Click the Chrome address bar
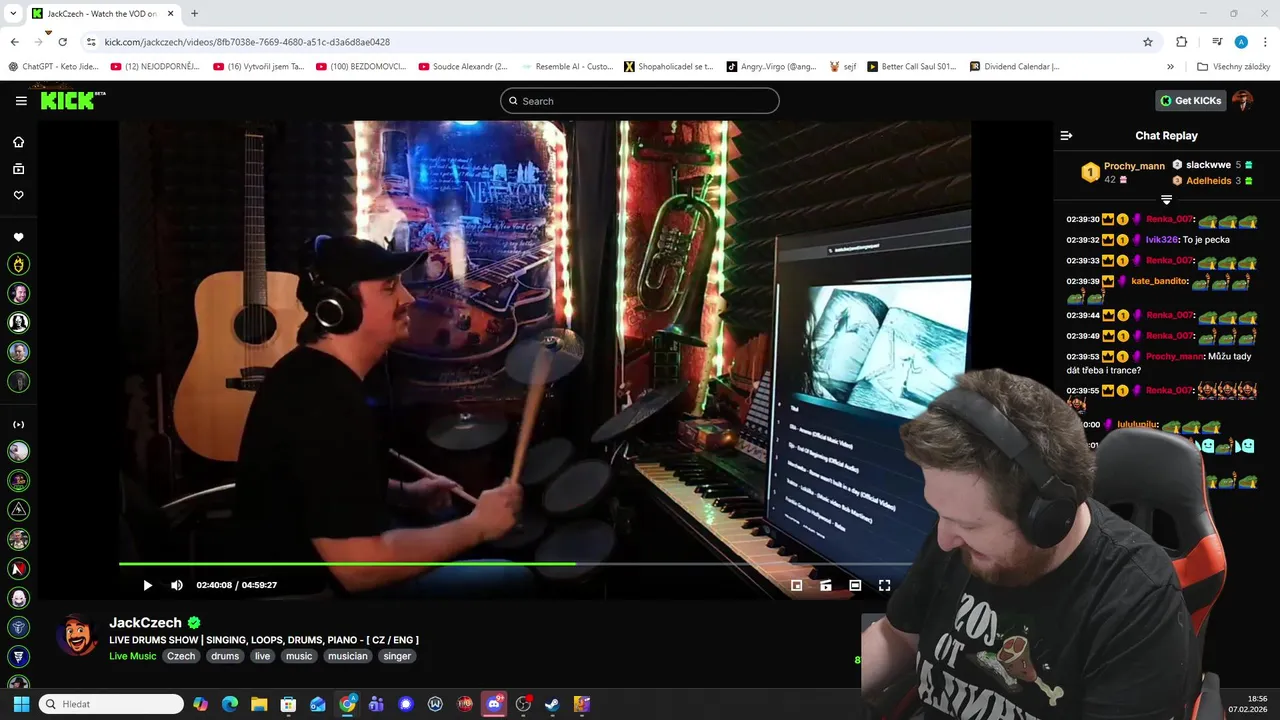1280x720 pixels. [620, 42]
